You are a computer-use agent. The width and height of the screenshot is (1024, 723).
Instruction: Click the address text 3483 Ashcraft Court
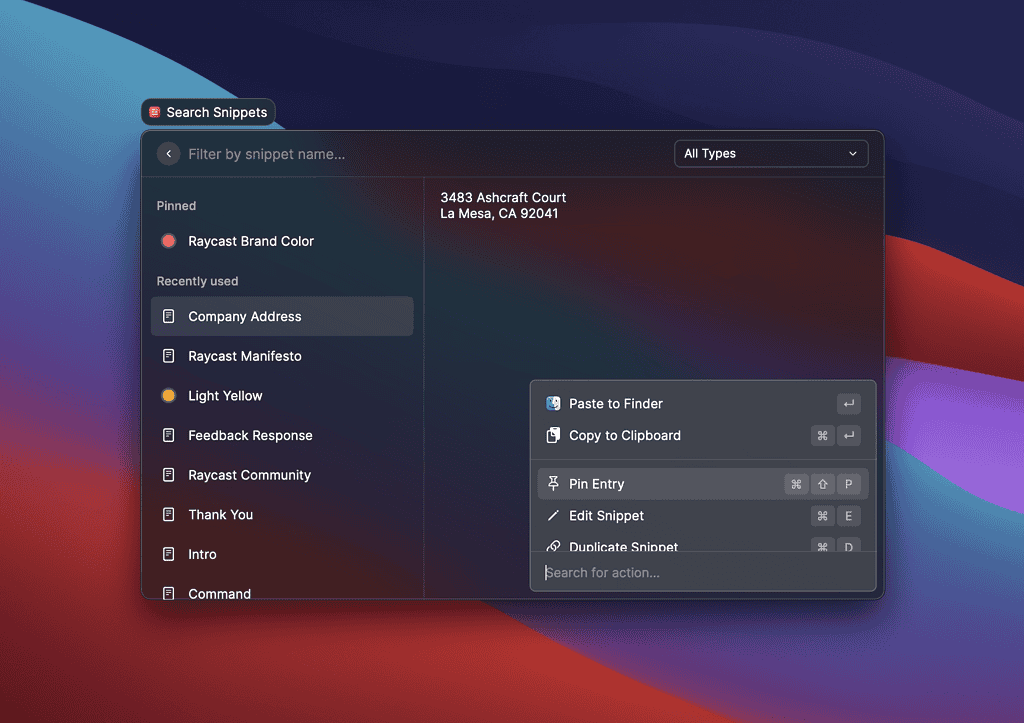click(503, 197)
